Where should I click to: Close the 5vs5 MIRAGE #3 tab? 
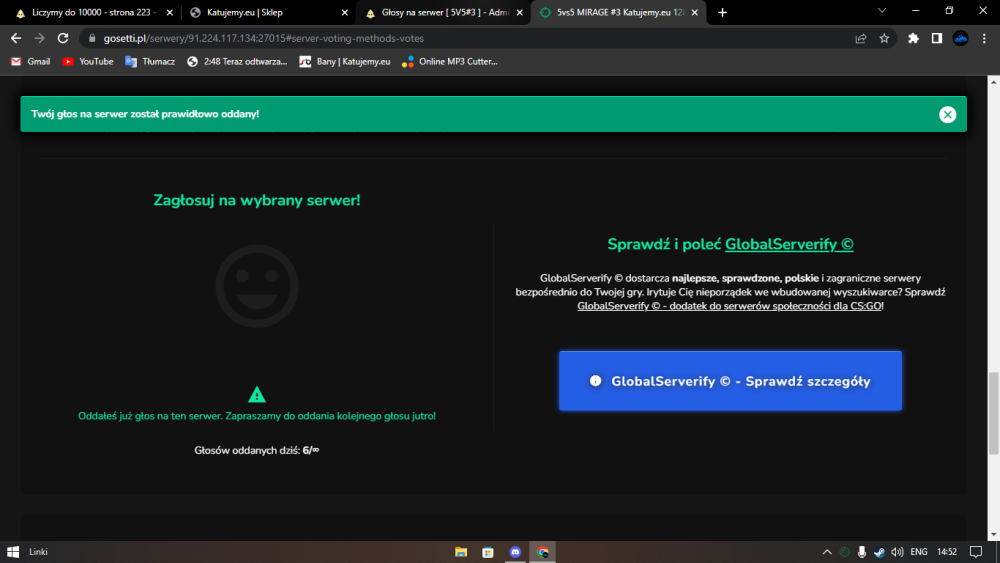tap(695, 13)
